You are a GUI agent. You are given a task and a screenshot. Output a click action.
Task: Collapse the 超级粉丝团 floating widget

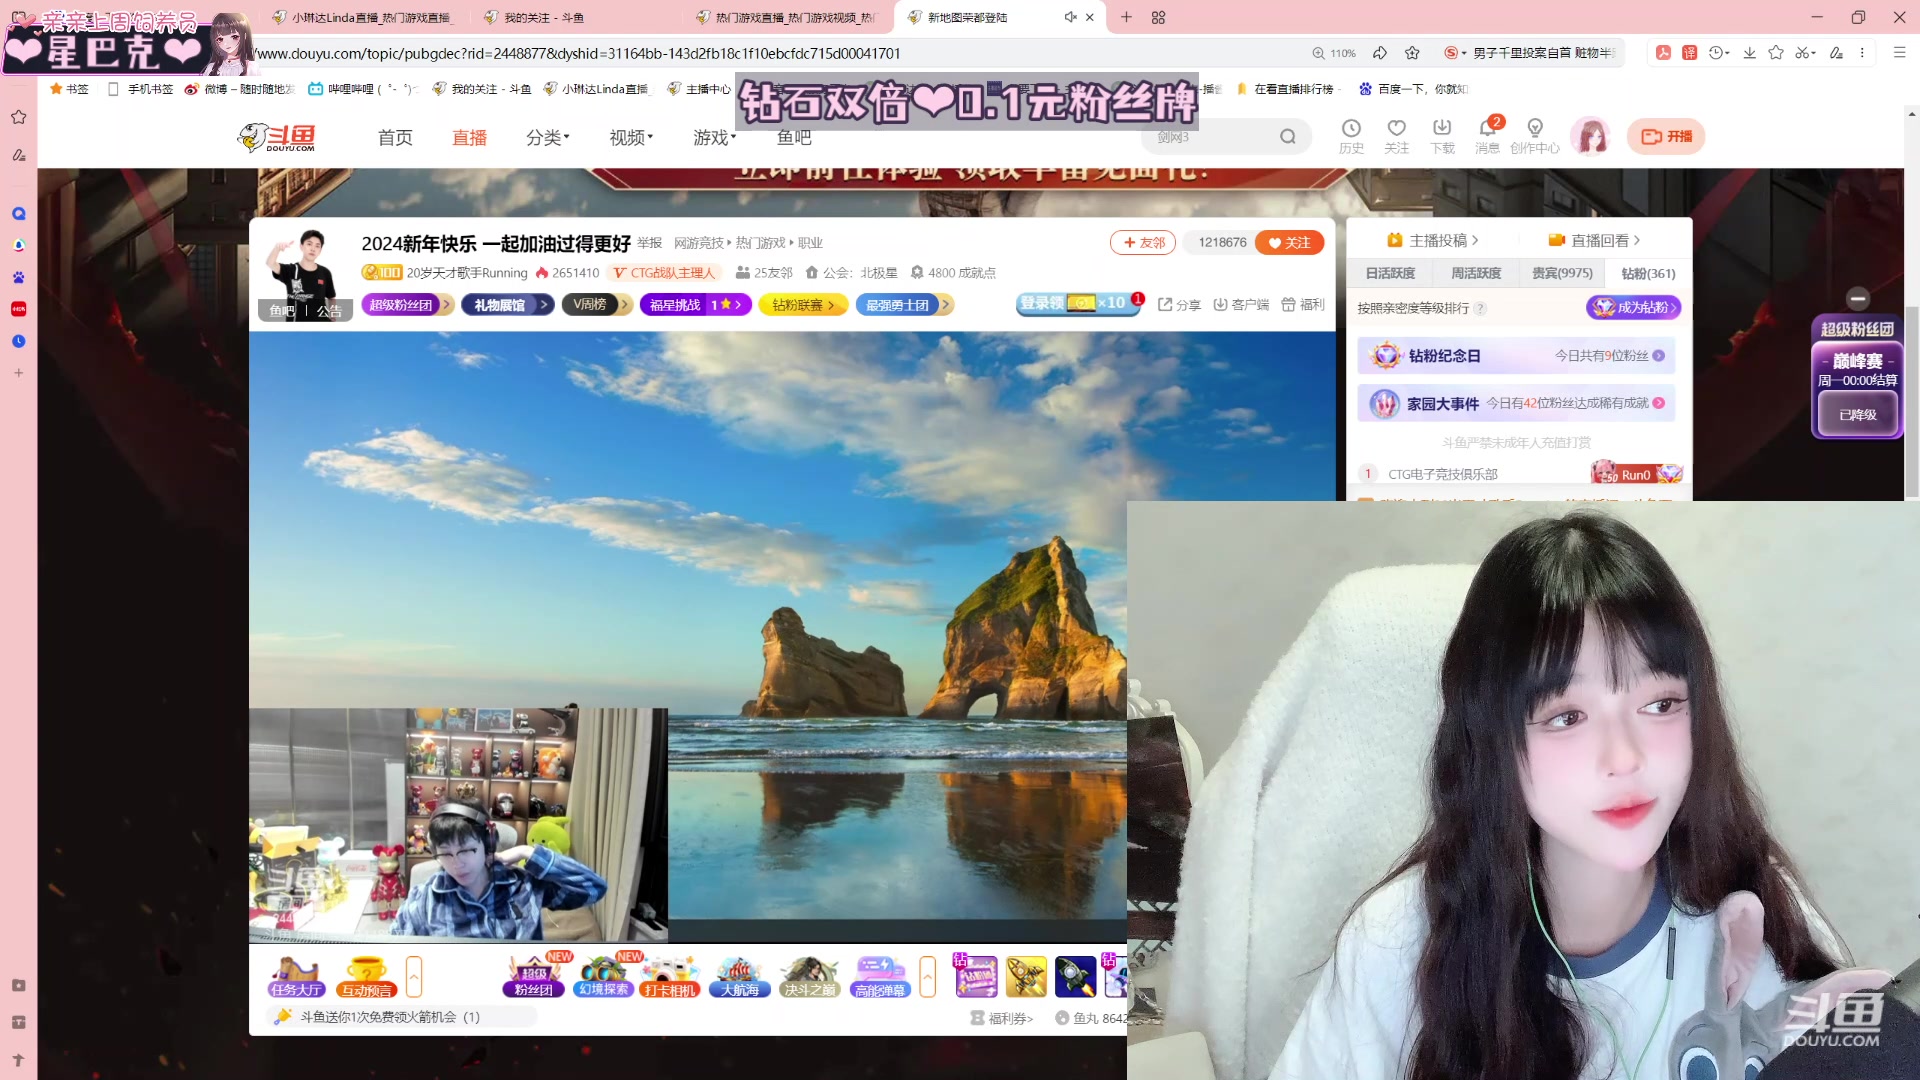(x=1858, y=298)
